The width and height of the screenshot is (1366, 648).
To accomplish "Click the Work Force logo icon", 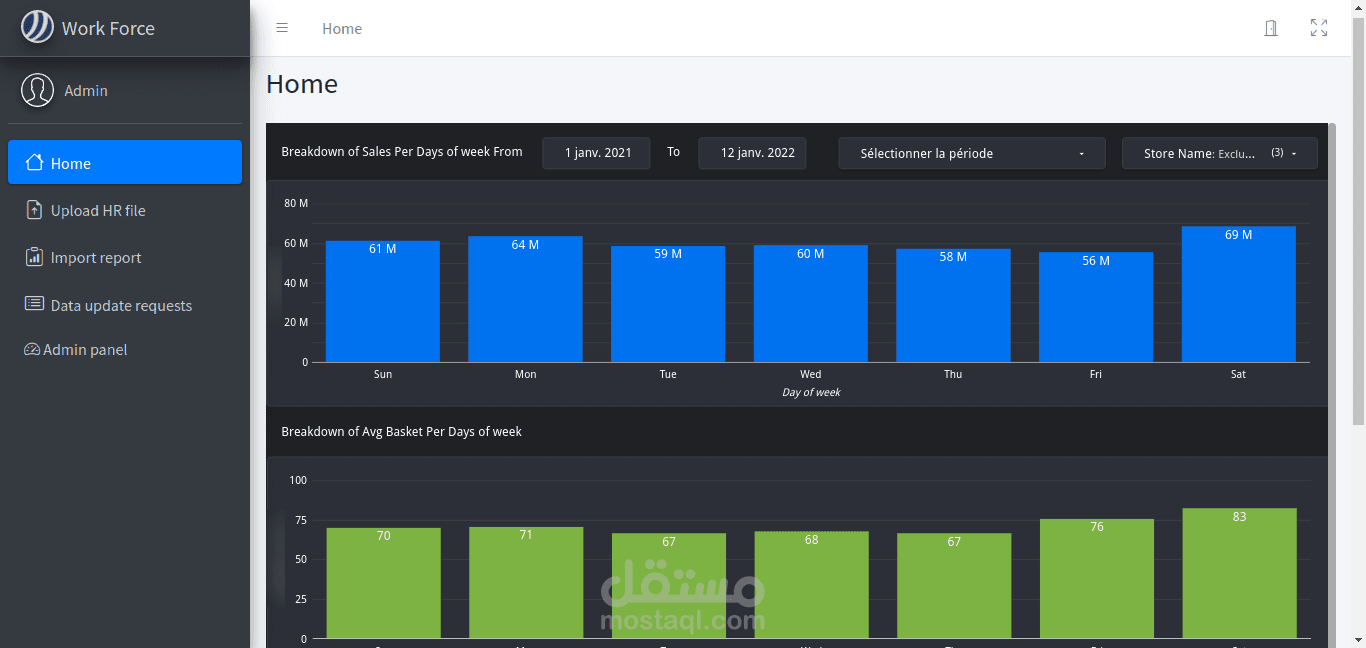I will [37, 27].
